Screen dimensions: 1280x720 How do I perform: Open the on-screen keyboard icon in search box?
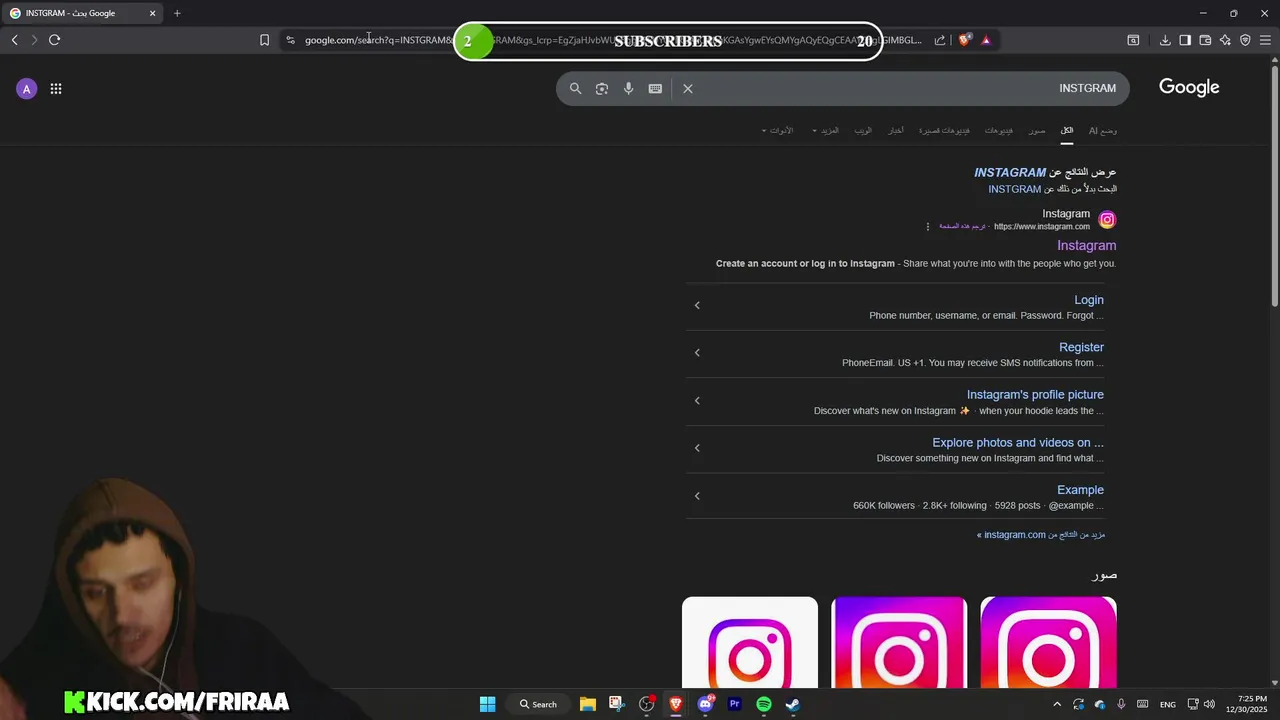[655, 88]
